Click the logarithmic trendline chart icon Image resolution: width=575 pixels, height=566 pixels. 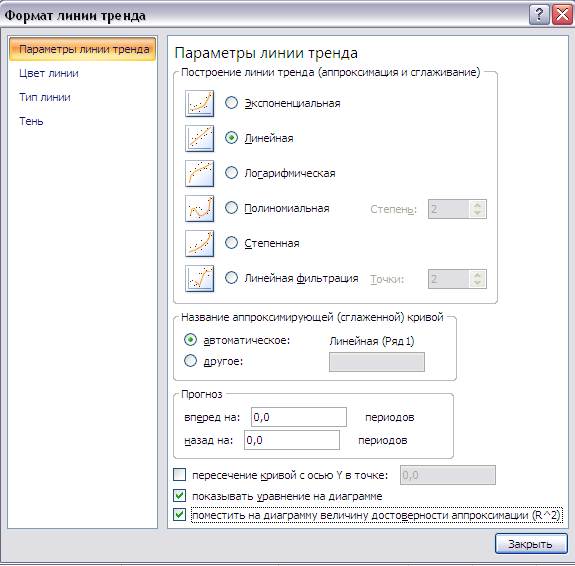[199, 173]
